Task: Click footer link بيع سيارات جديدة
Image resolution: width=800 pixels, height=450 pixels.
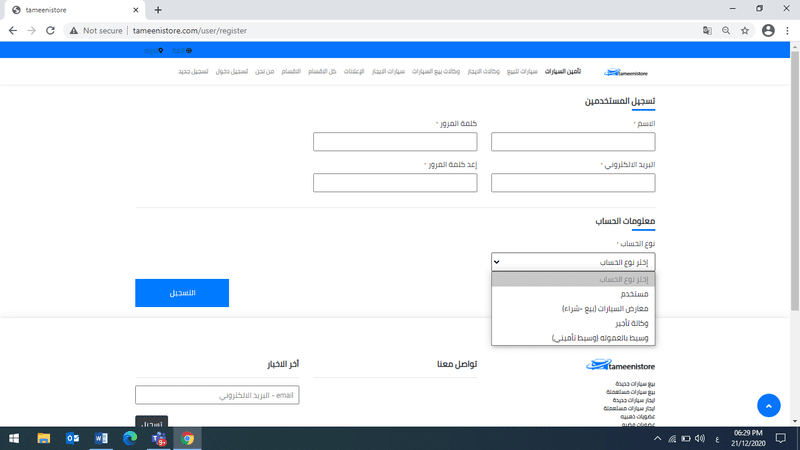Action: [x=635, y=384]
